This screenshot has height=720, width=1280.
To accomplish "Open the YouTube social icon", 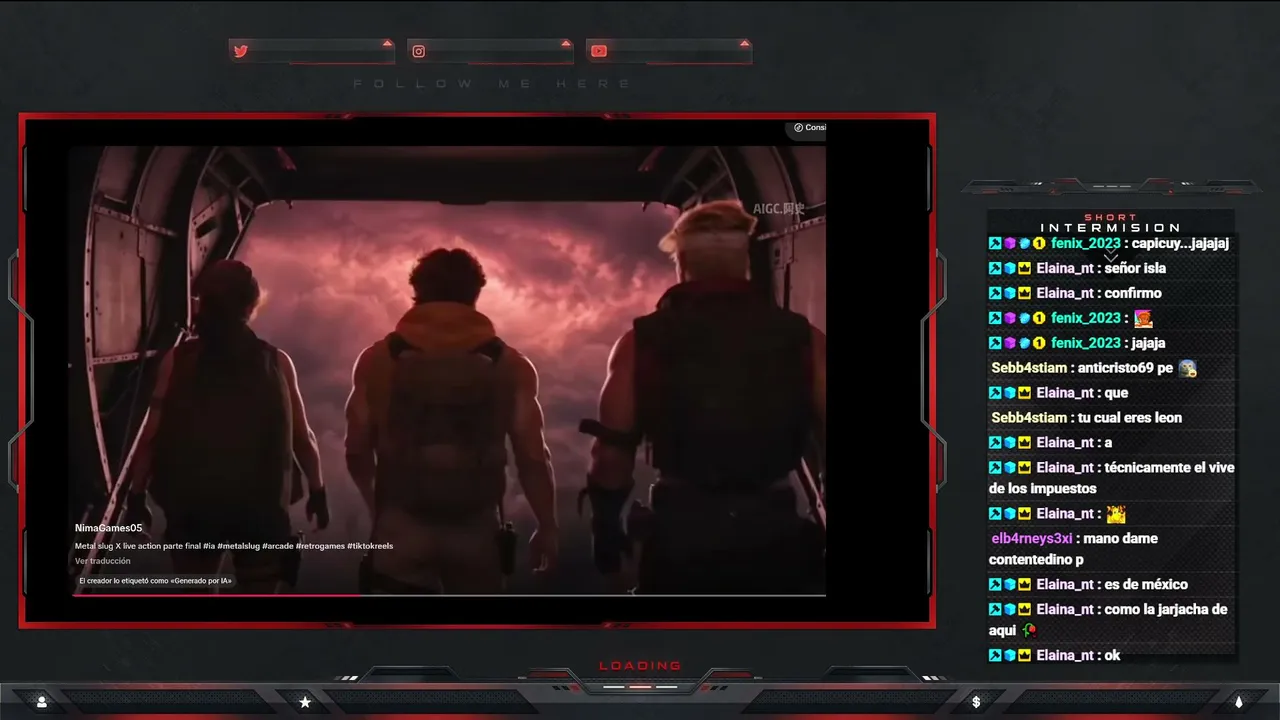I will coord(598,51).
